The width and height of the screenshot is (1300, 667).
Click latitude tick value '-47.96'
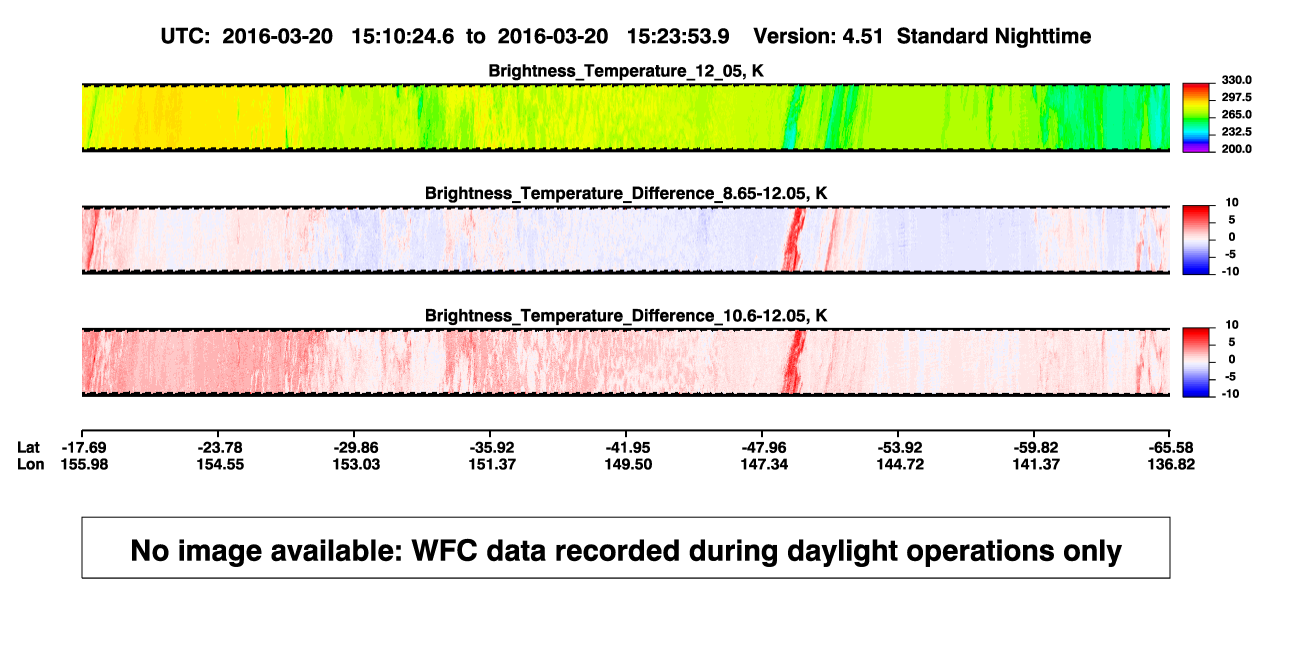pos(763,447)
